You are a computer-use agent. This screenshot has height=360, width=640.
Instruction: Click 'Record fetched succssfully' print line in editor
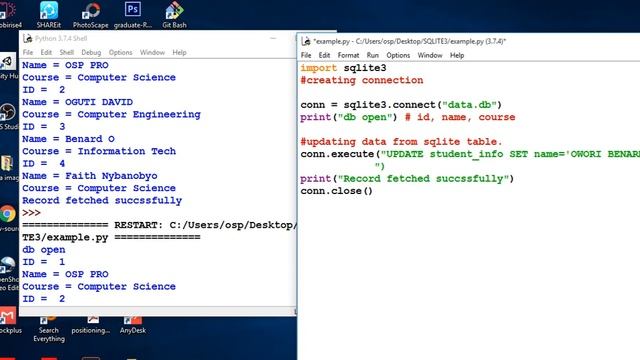pyautogui.click(x=407, y=179)
